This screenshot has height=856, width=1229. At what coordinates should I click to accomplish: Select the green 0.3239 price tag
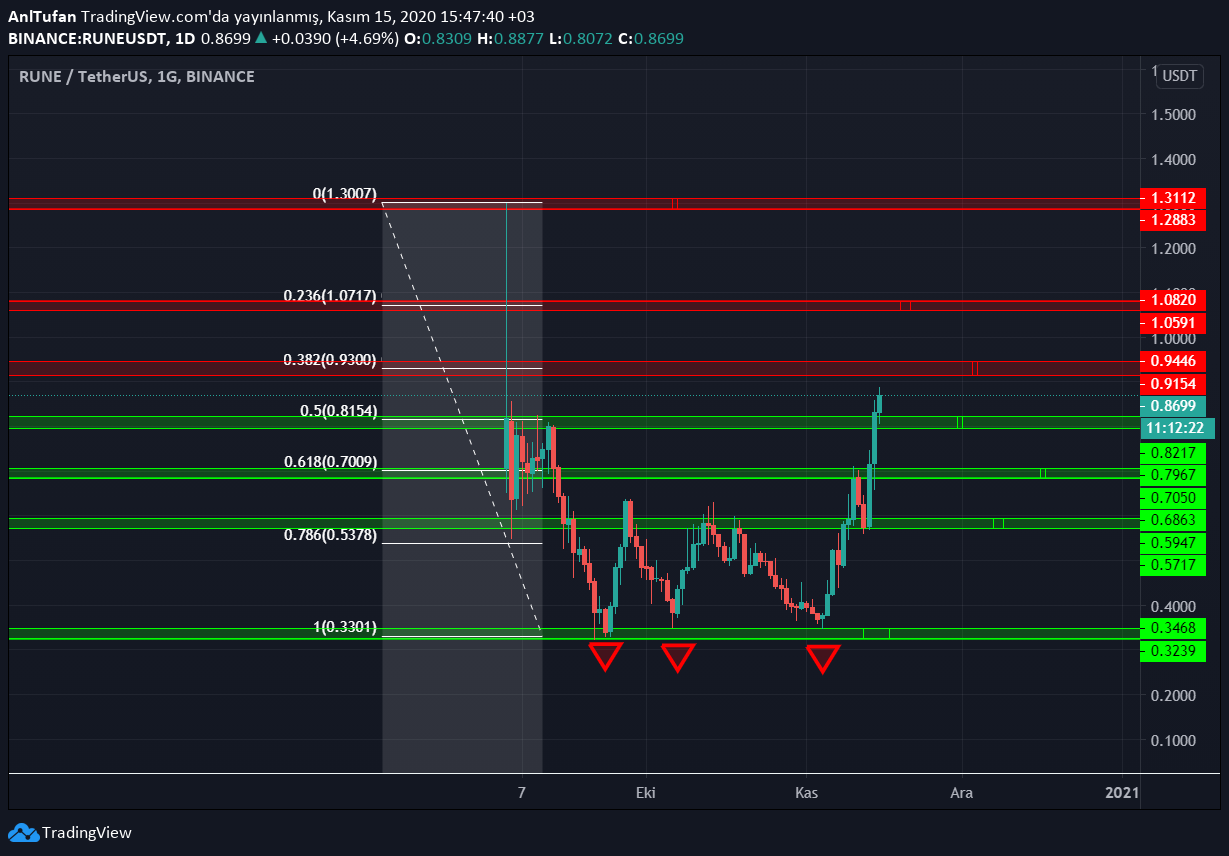[1172, 651]
